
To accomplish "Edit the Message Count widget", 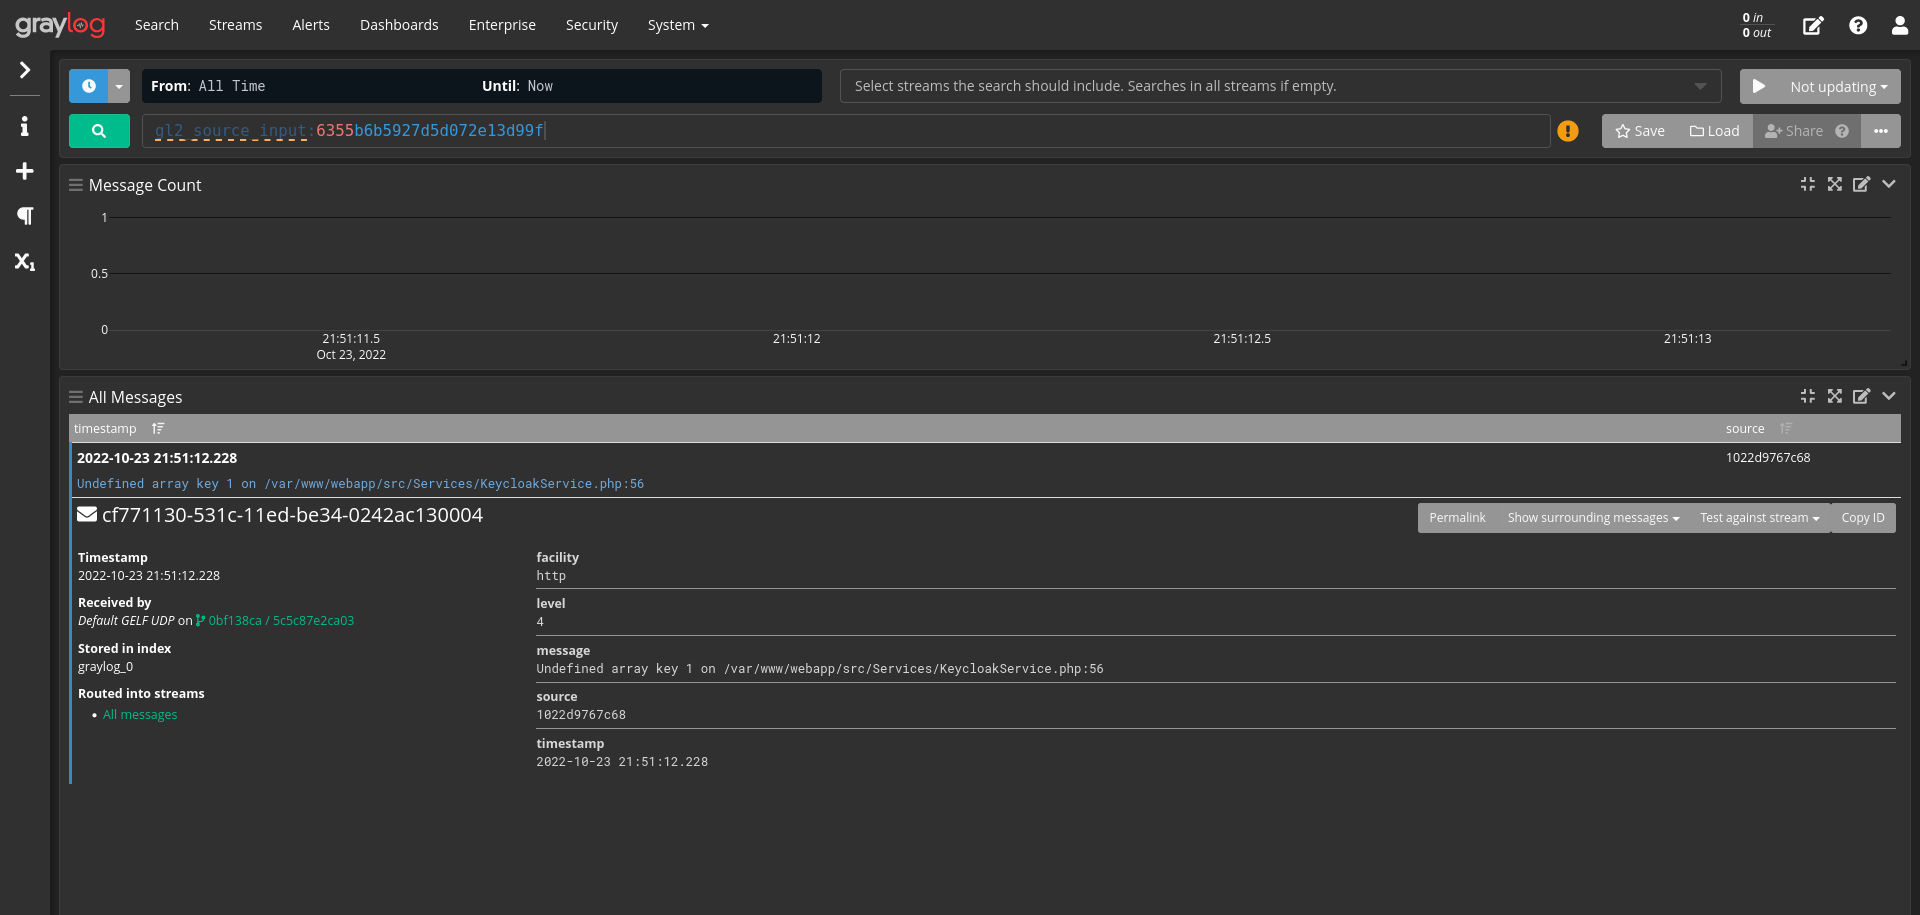I will pyautogui.click(x=1861, y=184).
